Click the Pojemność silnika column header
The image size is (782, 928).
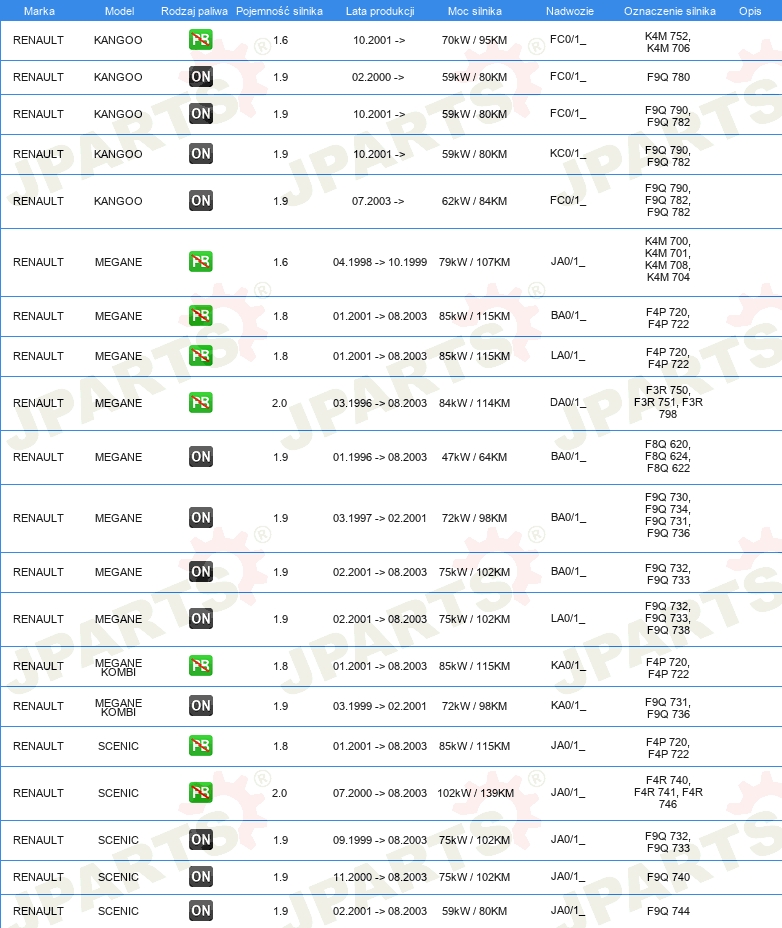pyautogui.click(x=279, y=11)
